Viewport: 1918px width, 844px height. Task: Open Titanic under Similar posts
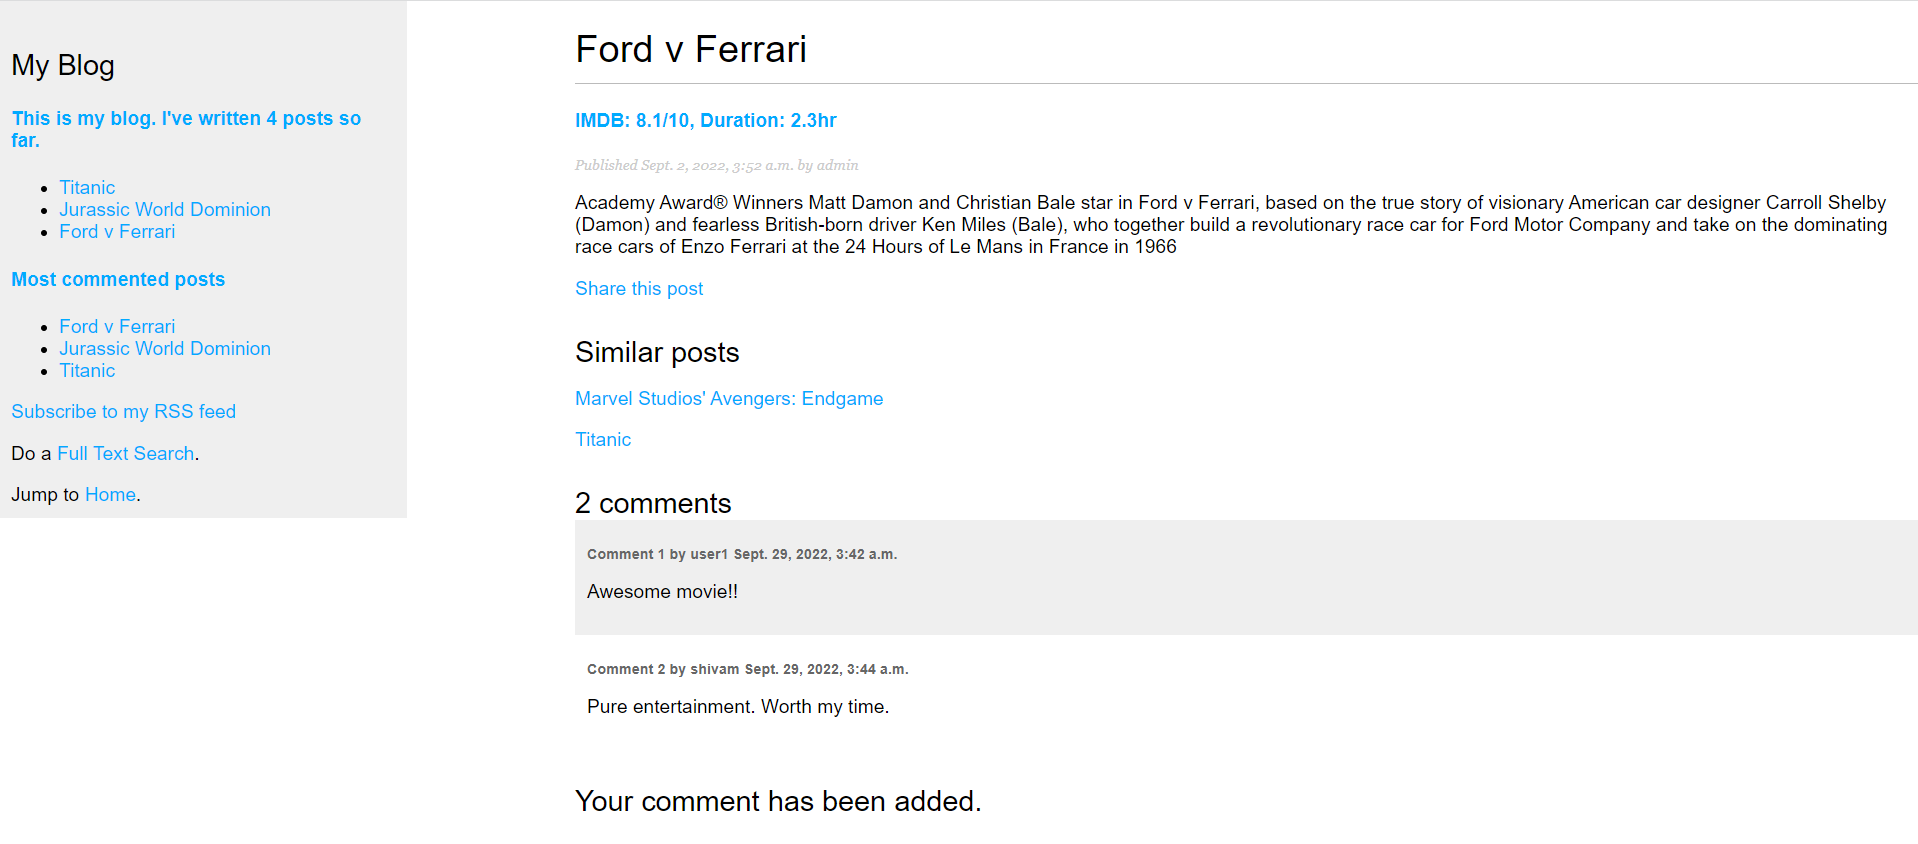(602, 440)
